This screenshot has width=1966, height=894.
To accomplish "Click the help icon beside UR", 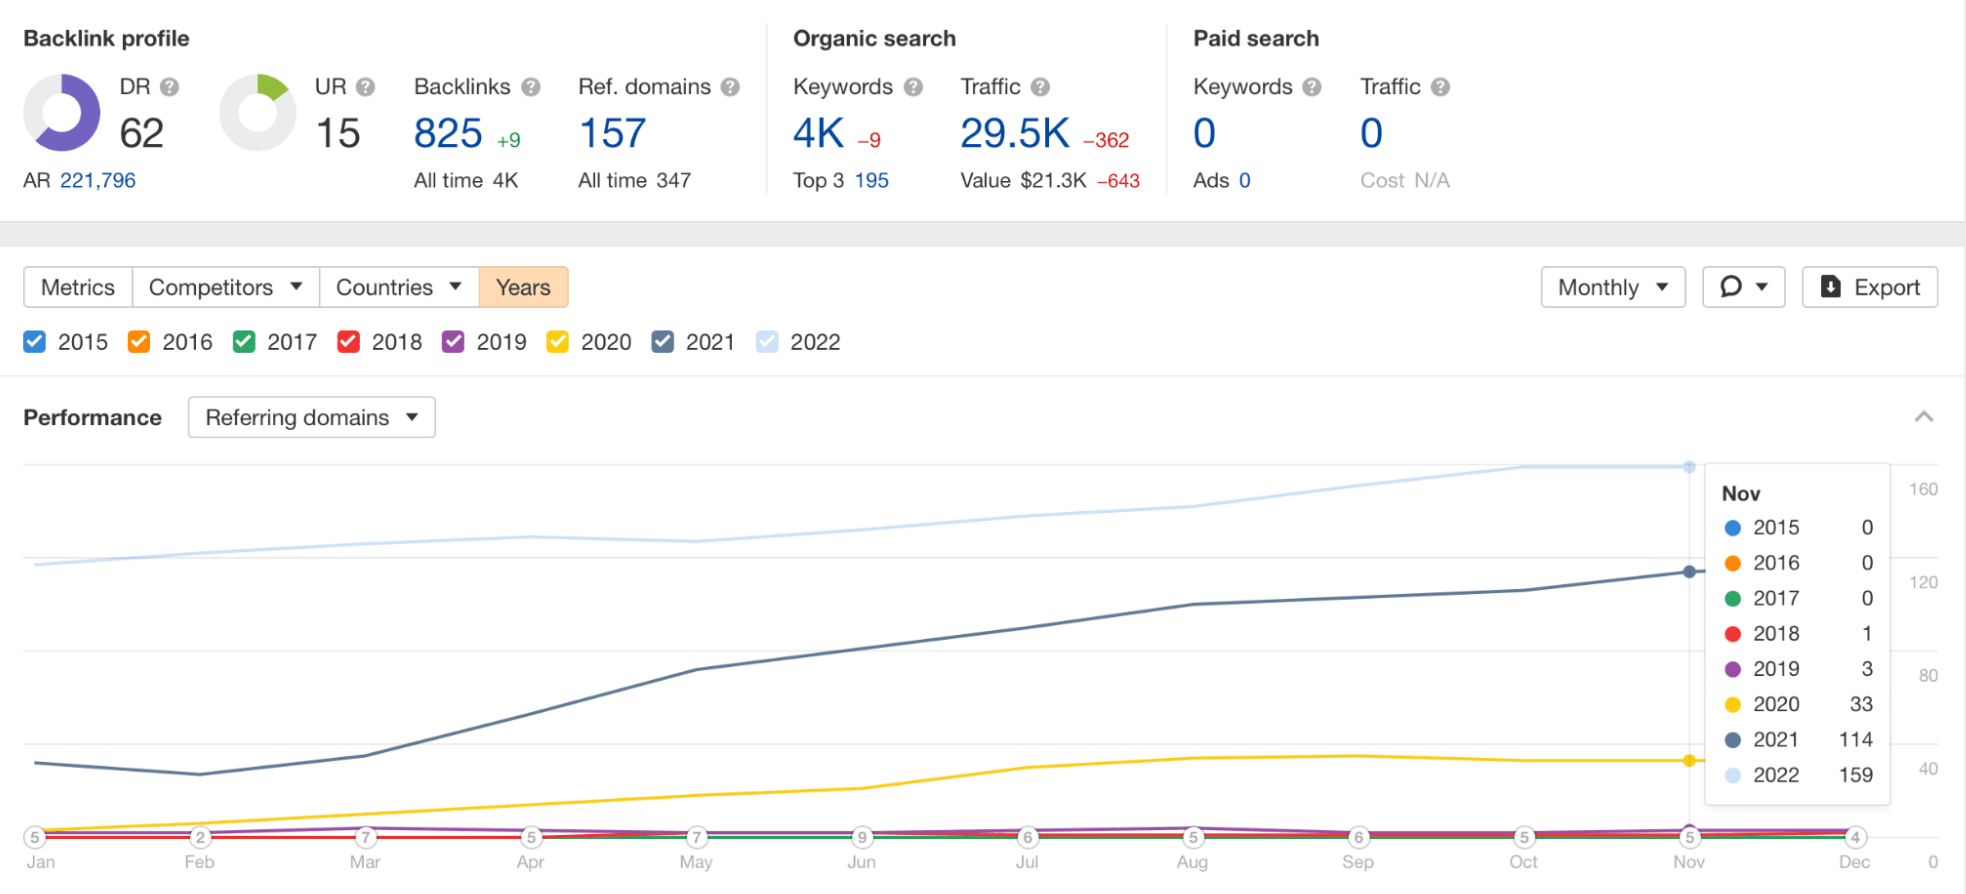I will tap(366, 87).
